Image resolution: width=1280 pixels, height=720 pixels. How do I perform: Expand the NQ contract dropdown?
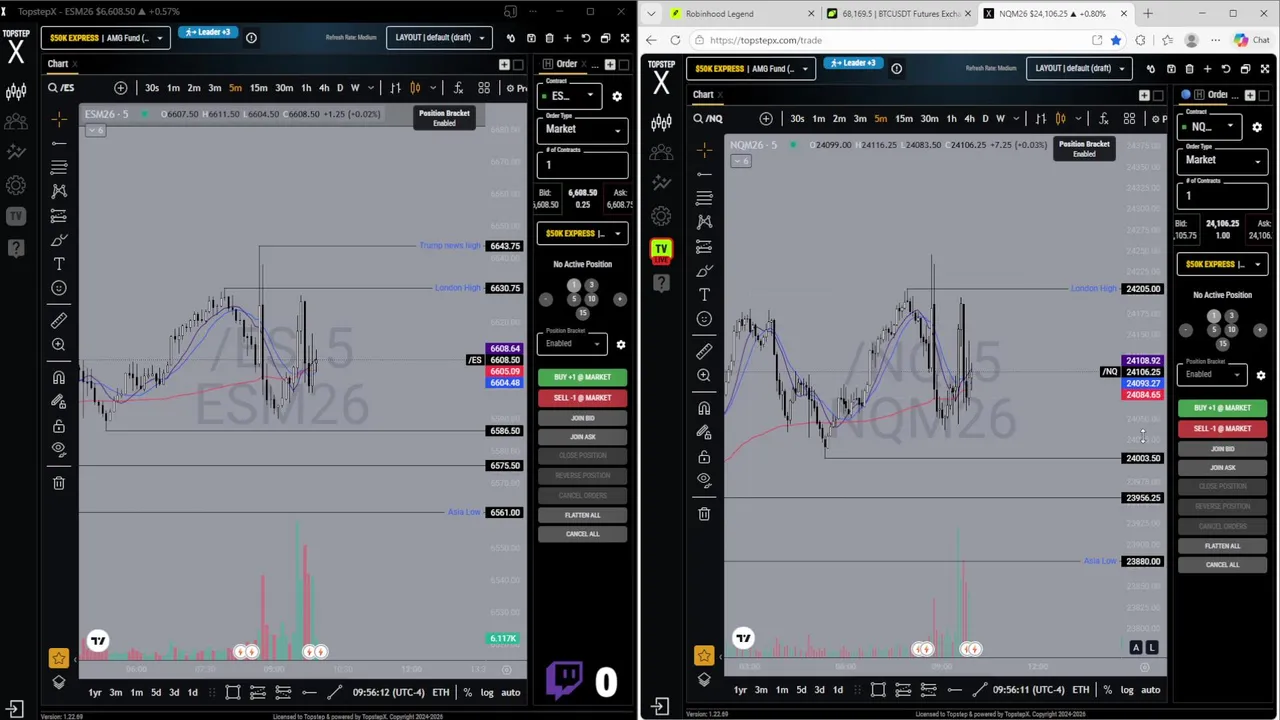pos(1209,127)
